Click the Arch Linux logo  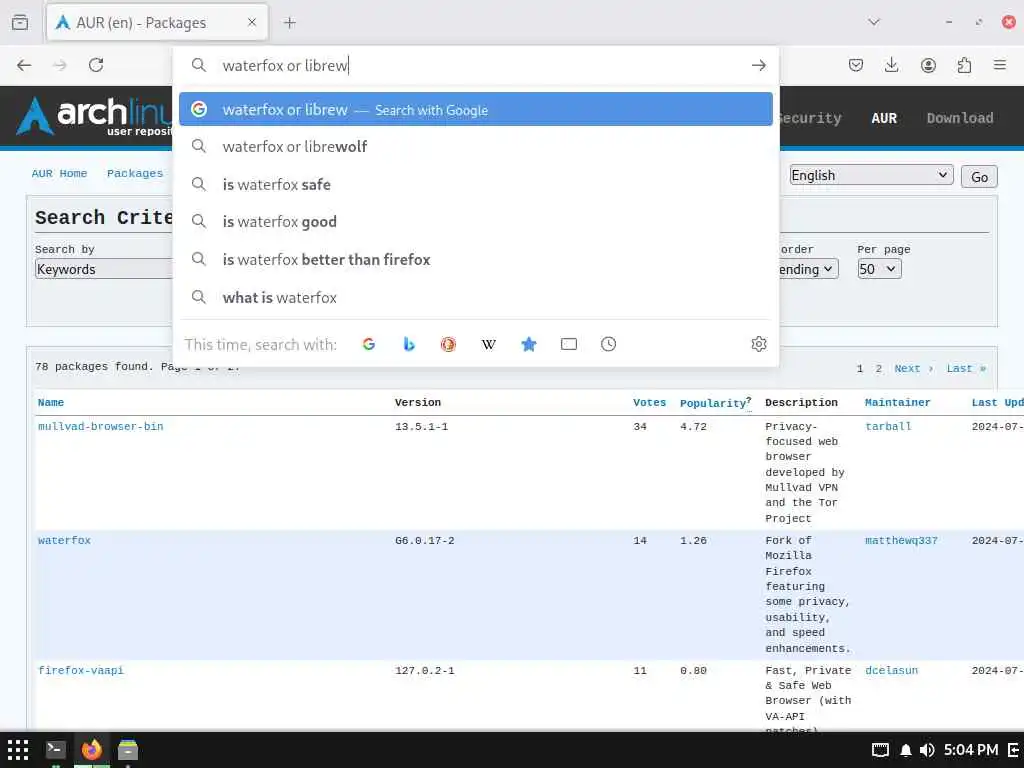95,116
